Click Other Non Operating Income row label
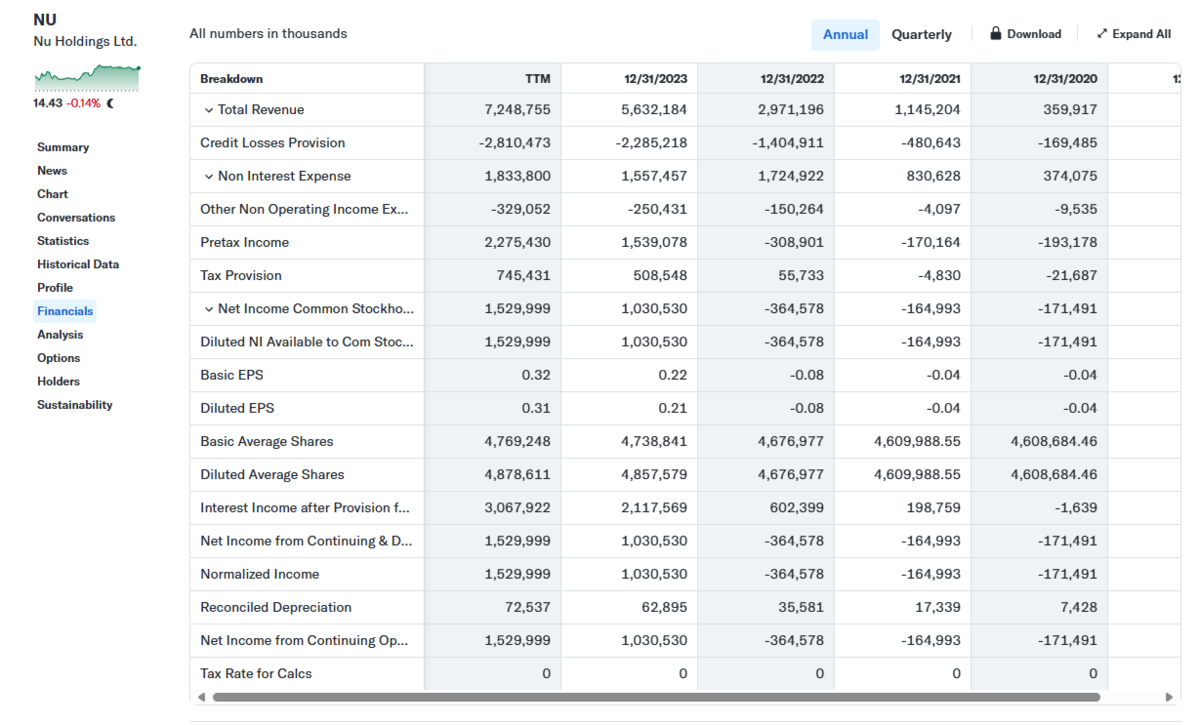 (x=304, y=209)
